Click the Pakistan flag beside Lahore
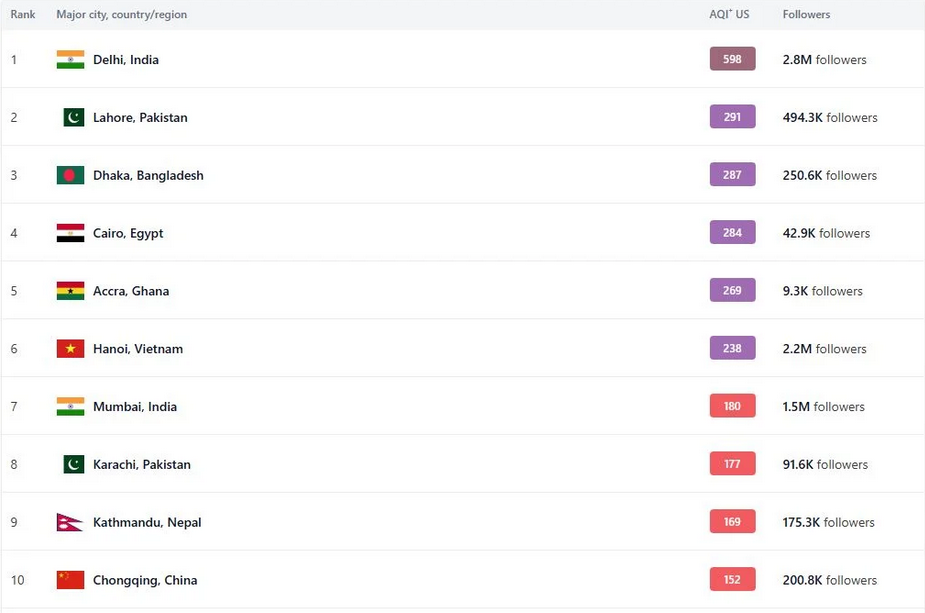The width and height of the screenshot is (925, 613). pos(74,117)
